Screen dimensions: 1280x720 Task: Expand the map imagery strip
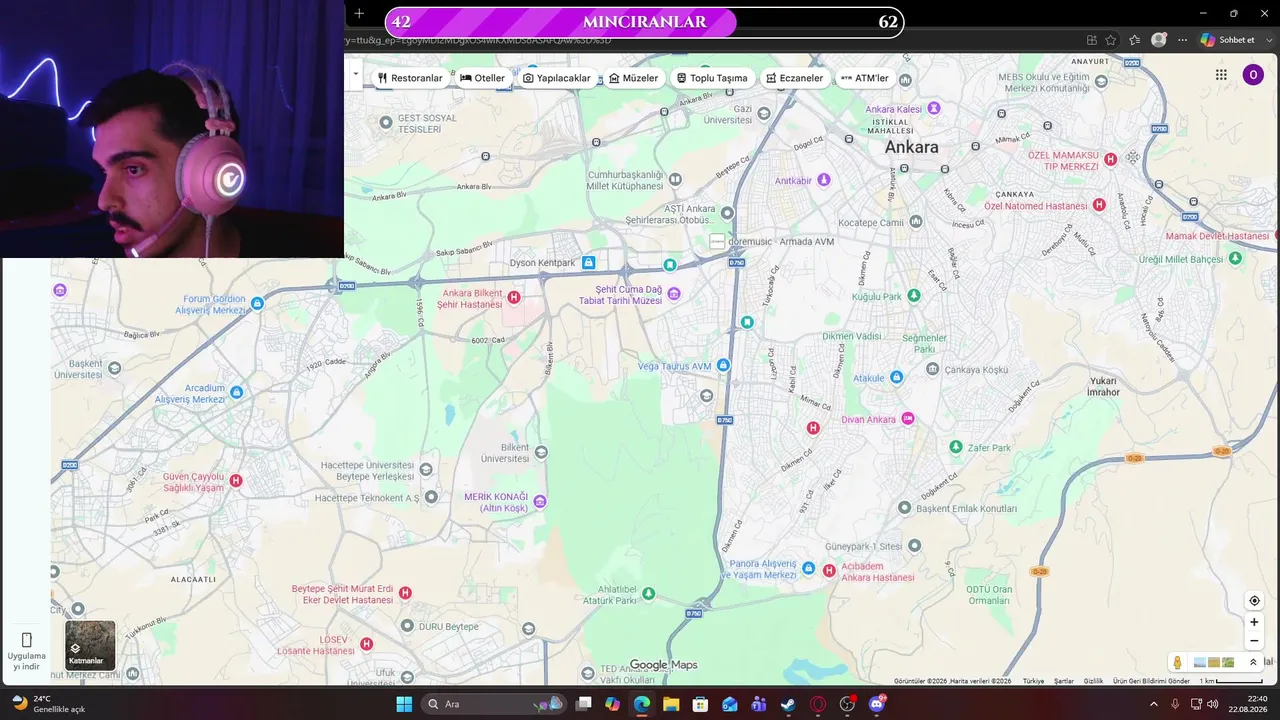pyautogui.click(x=1253, y=662)
